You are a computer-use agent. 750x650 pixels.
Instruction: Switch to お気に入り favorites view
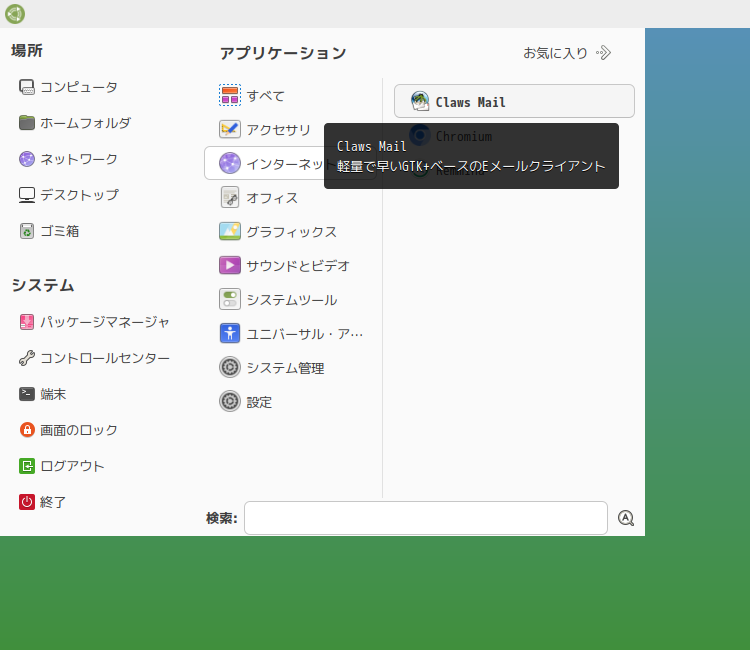click(x=567, y=53)
